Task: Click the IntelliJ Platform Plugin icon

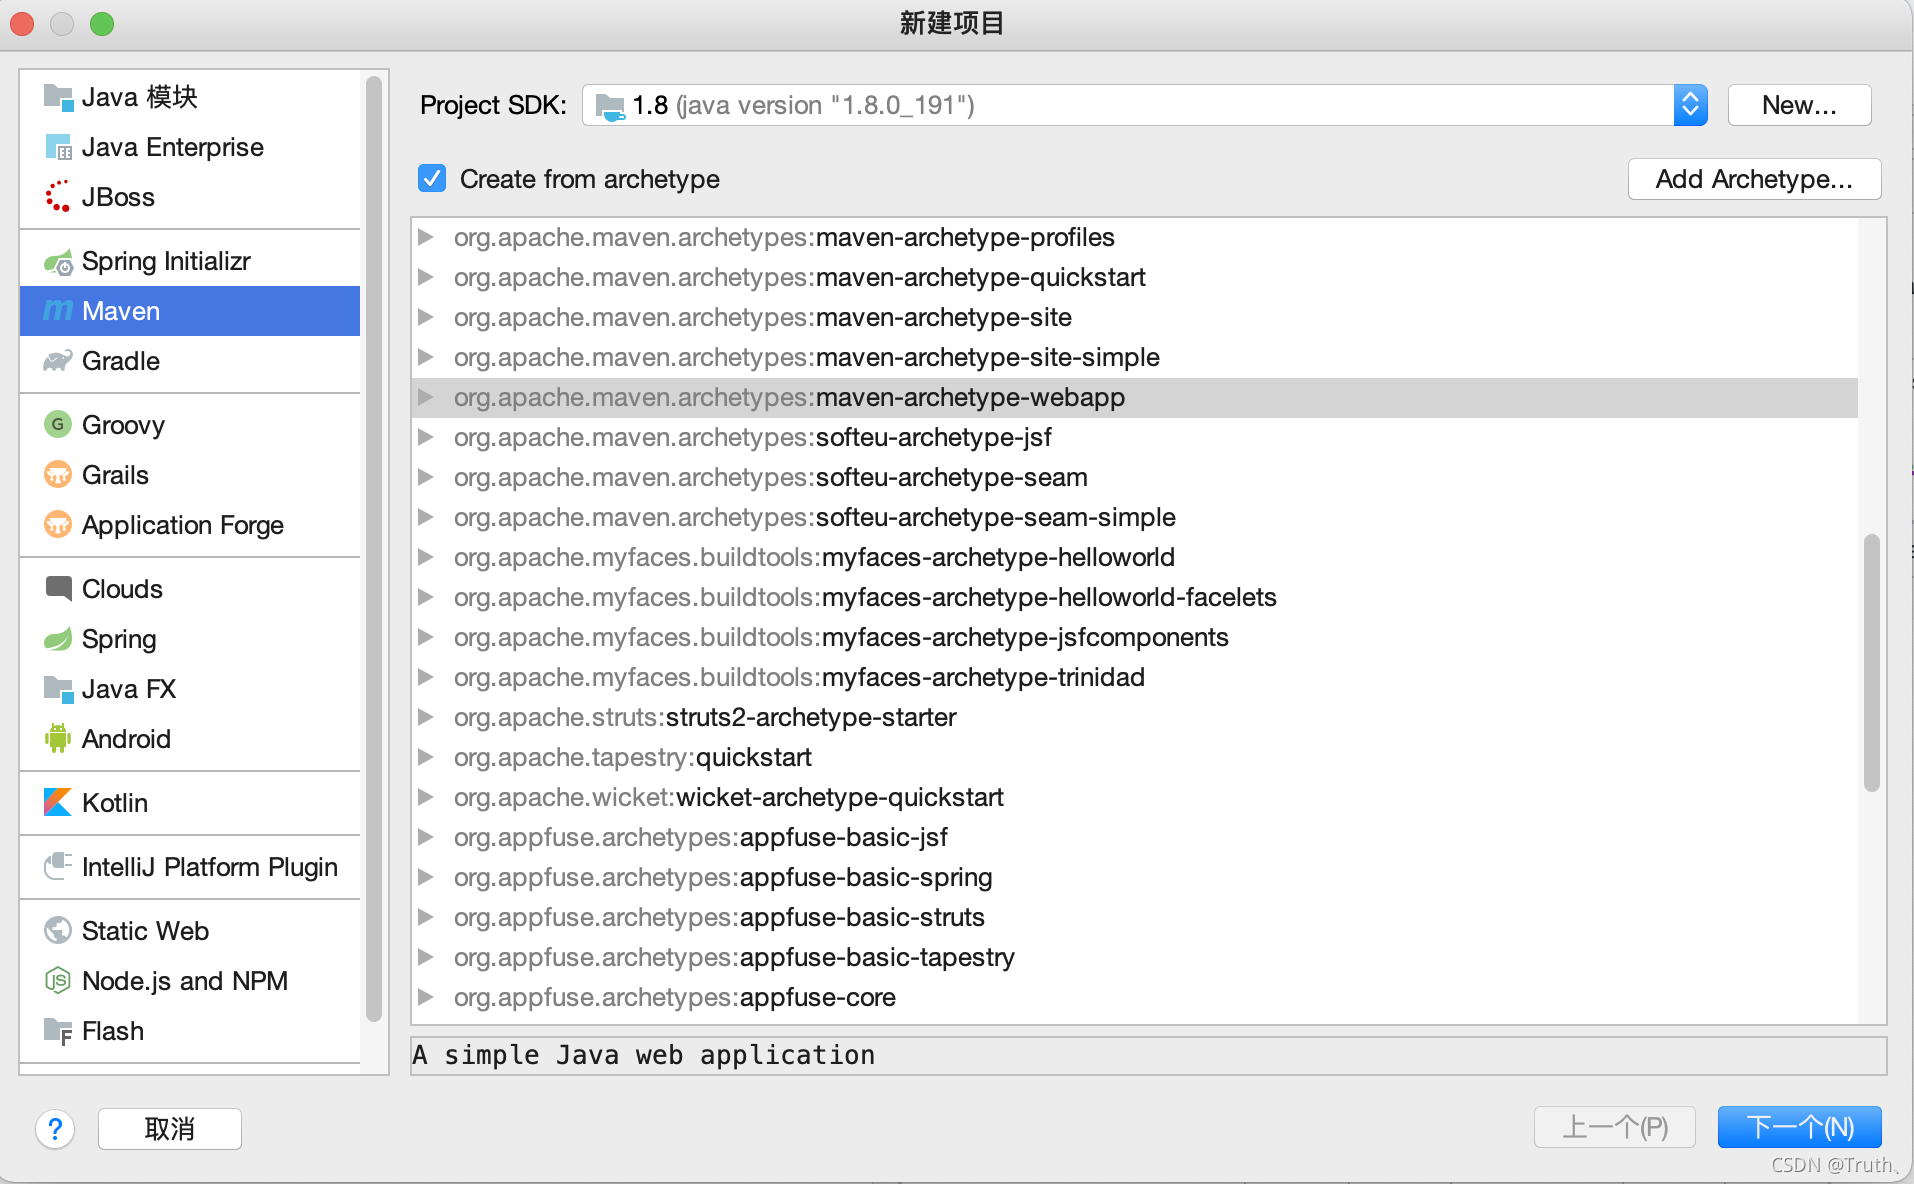Action: (x=58, y=866)
